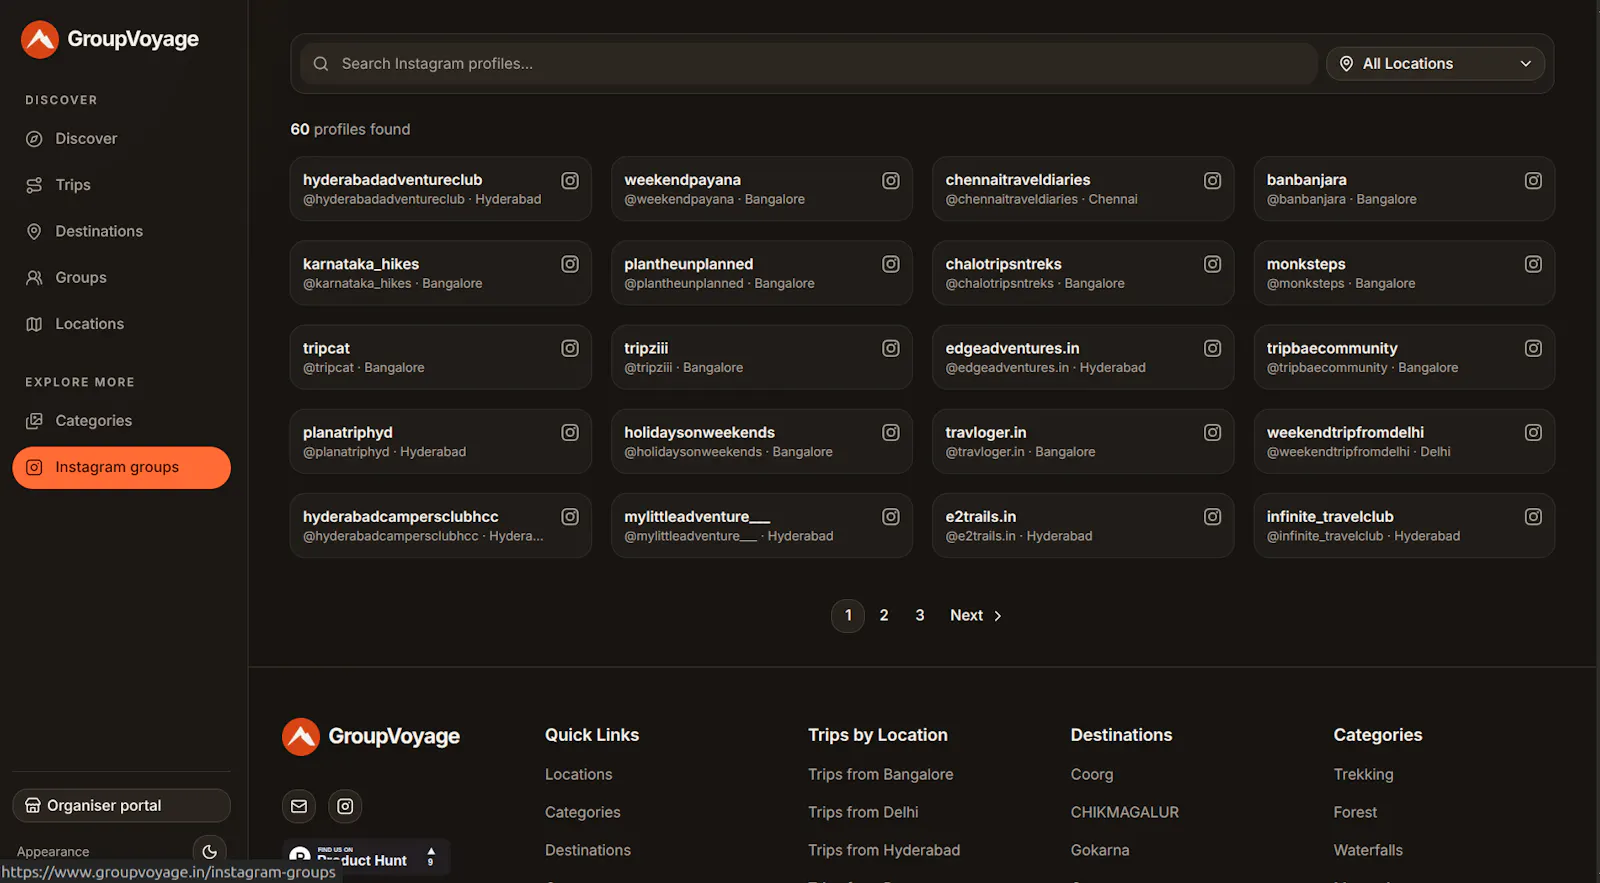This screenshot has height=883, width=1600.
Task: Open planatriphyd profile name
Action: coord(348,433)
